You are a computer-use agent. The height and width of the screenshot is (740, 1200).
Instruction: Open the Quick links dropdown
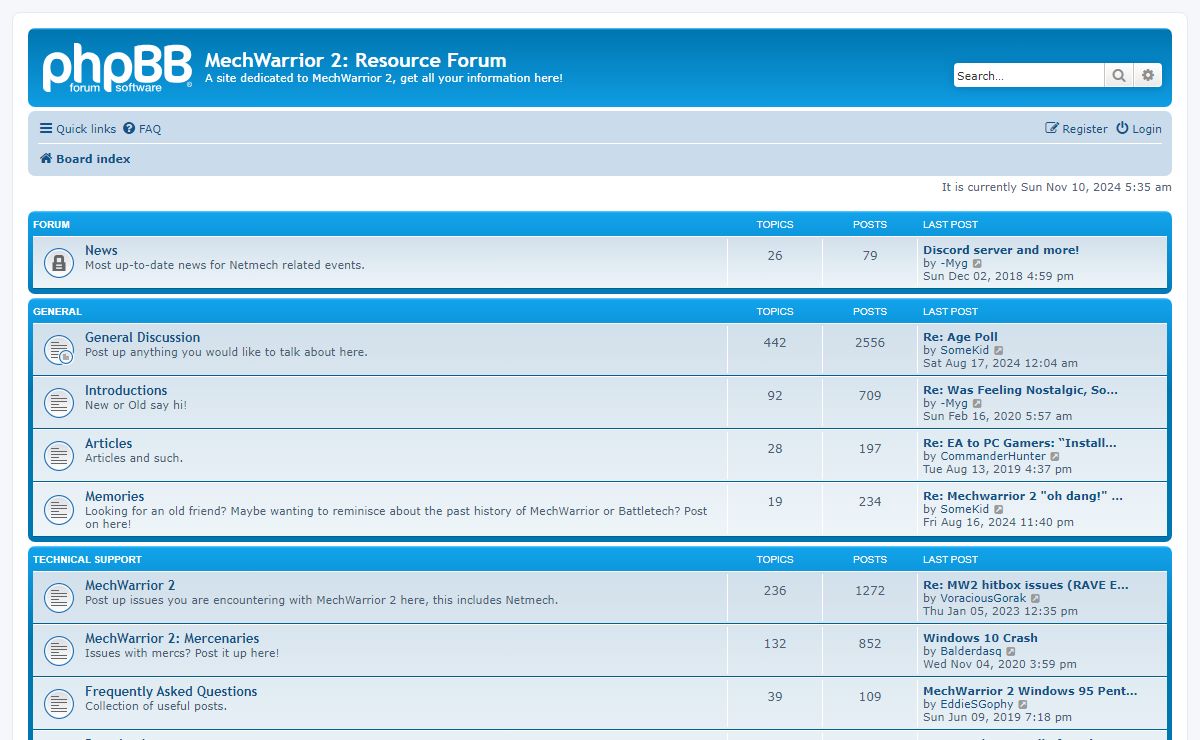coord(78,129)
